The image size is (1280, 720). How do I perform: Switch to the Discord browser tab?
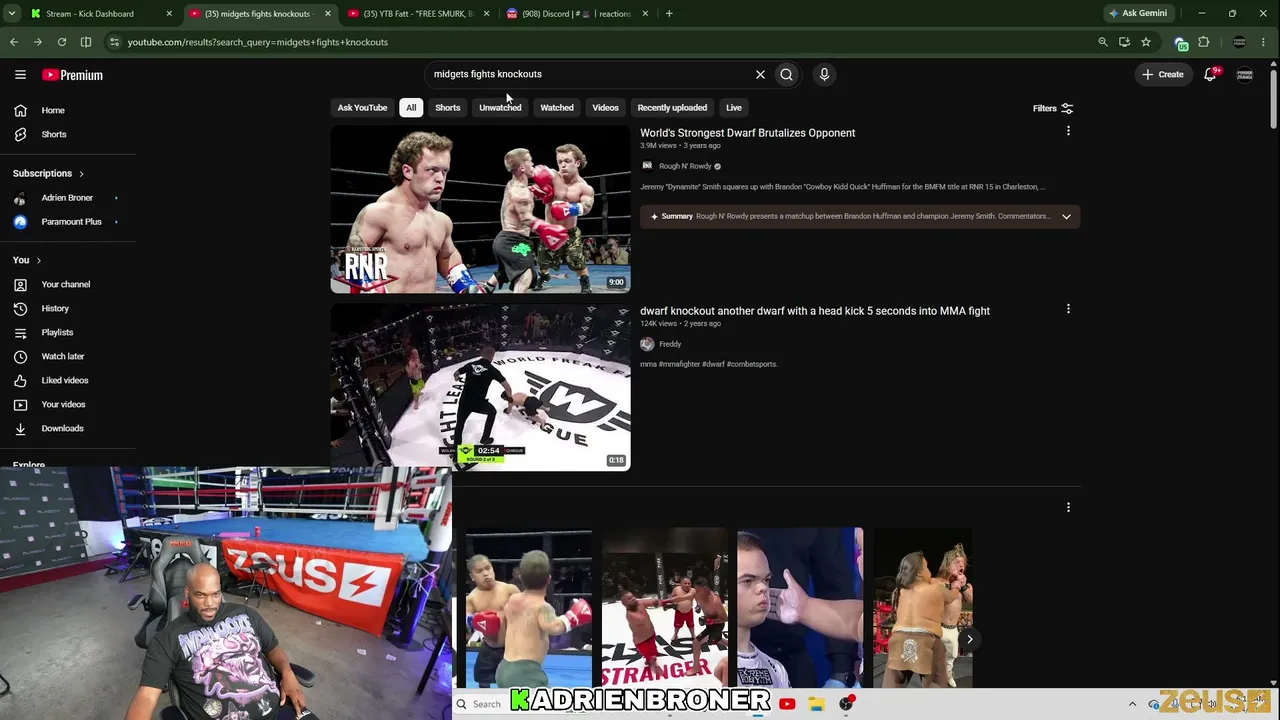coord(577,14)
